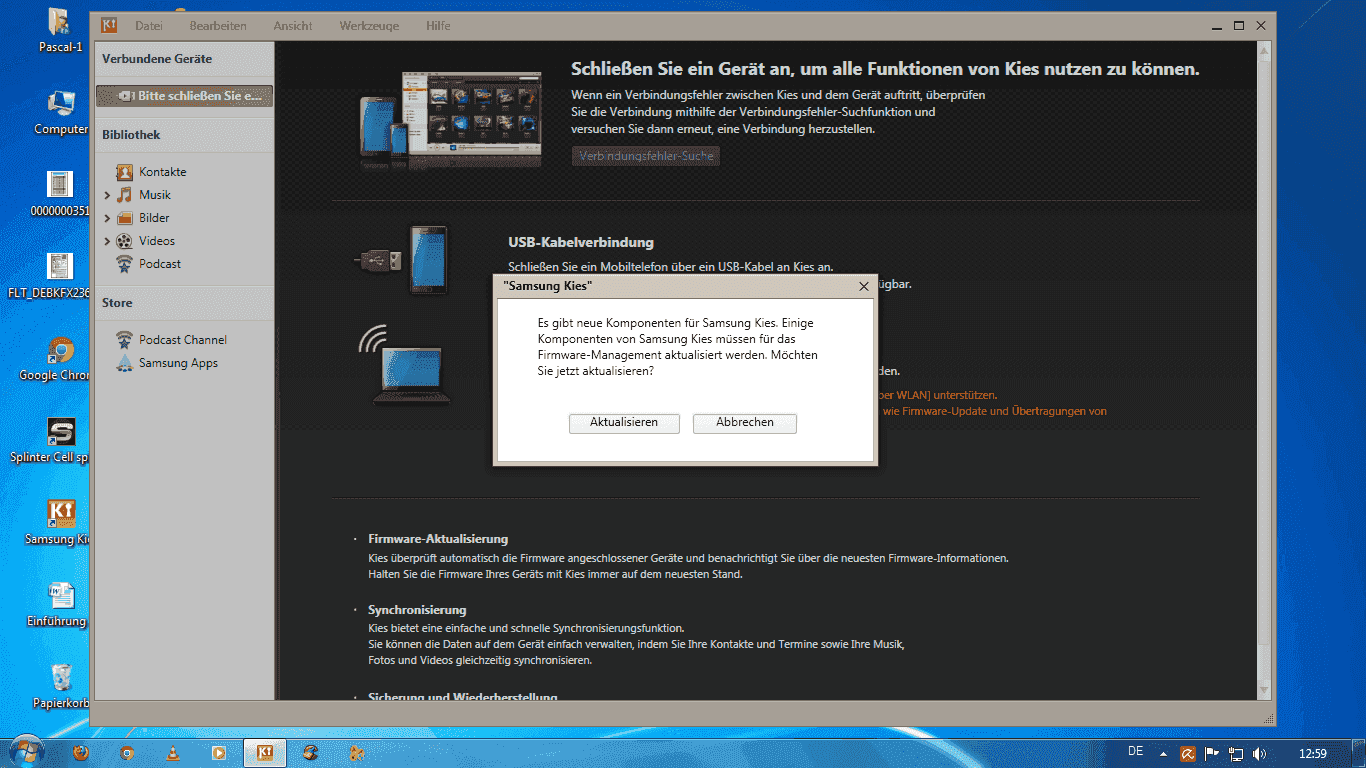Viewport: 1366px width, 768px height.
Task: Open the media player taskbar icon
Action: (x=219, y=753)
